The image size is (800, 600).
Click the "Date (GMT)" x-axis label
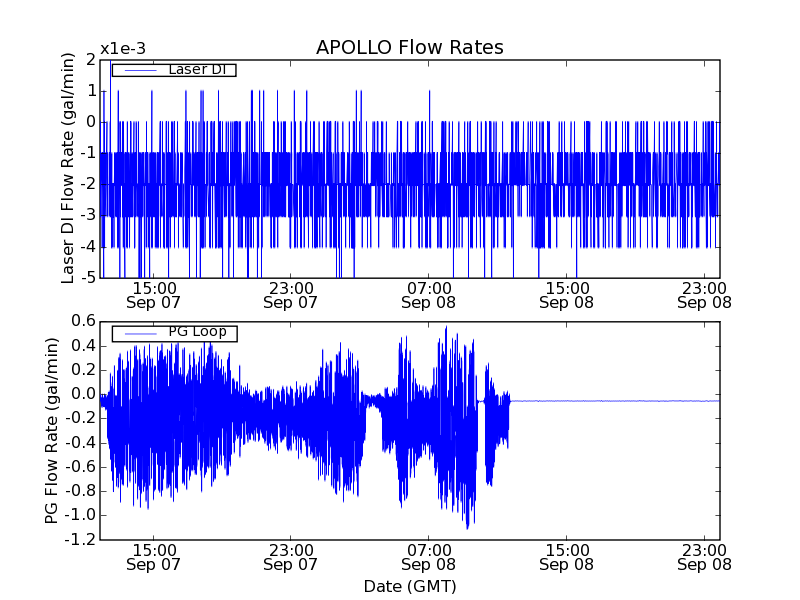tap(410, 587)
